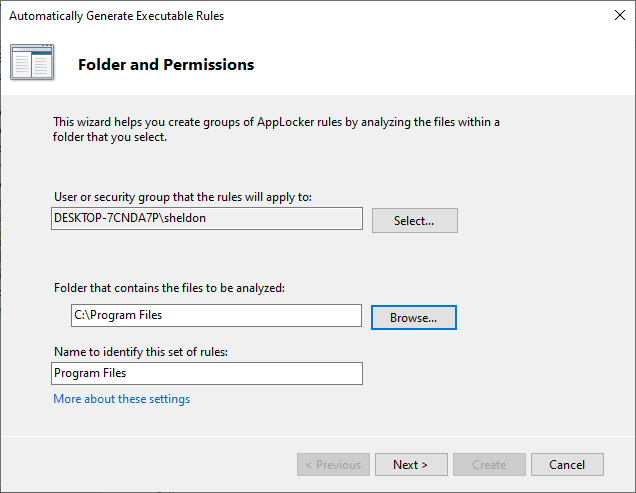Proceed with the Next > button

[x=410, y=464]
